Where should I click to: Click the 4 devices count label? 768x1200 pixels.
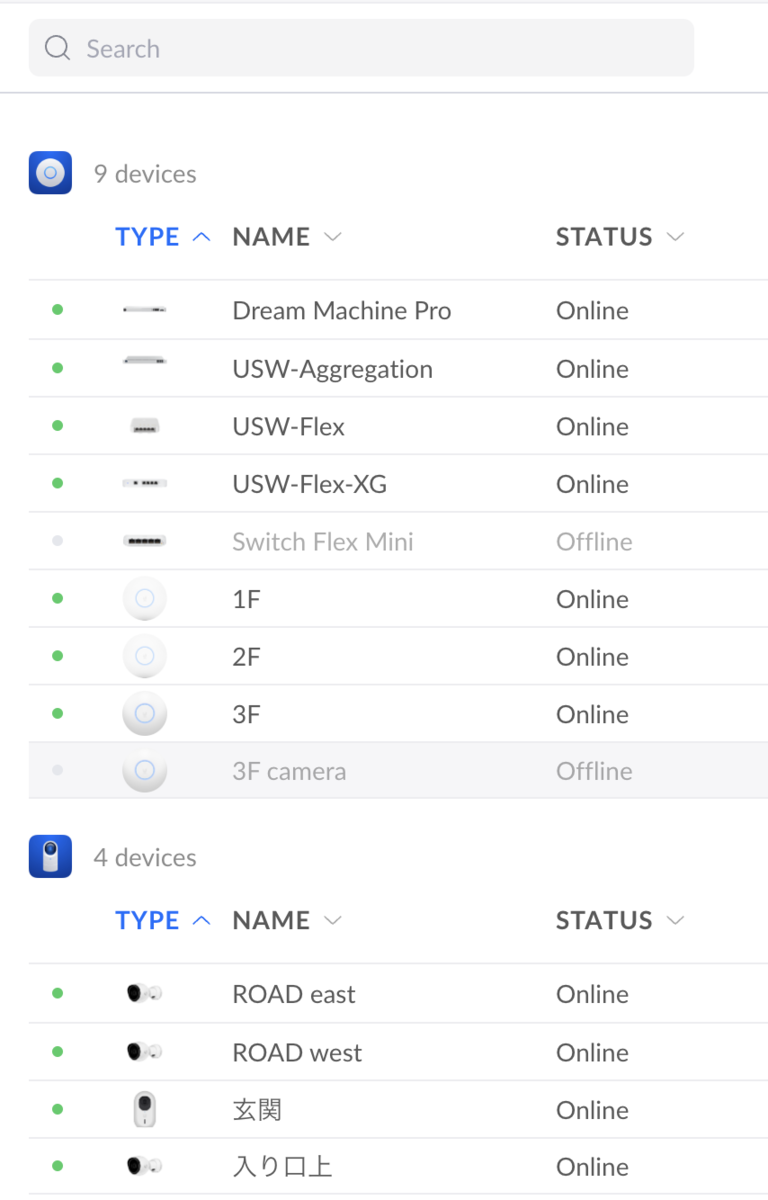[145, 858]
